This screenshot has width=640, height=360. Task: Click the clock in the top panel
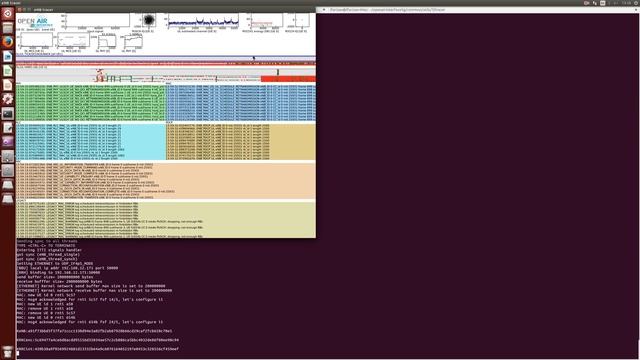click(626, 3)
